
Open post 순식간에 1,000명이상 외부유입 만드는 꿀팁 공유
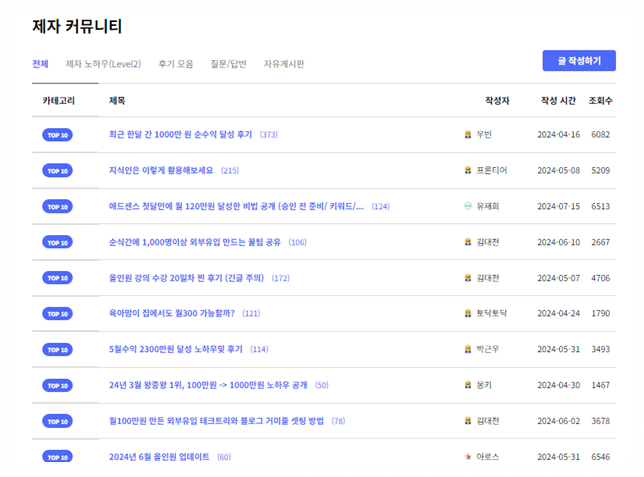click(195, 242)
